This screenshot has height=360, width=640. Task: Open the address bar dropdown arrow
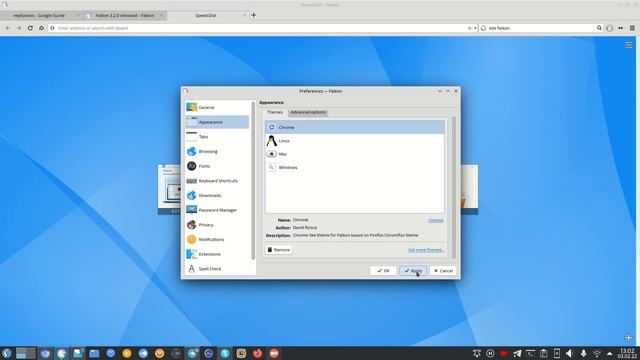(475, 28)
